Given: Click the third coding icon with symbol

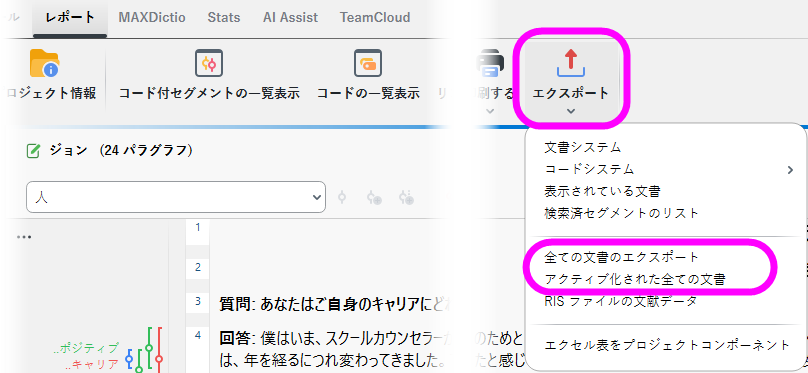Looking at the screenshot, I should (x=407, y=197).
